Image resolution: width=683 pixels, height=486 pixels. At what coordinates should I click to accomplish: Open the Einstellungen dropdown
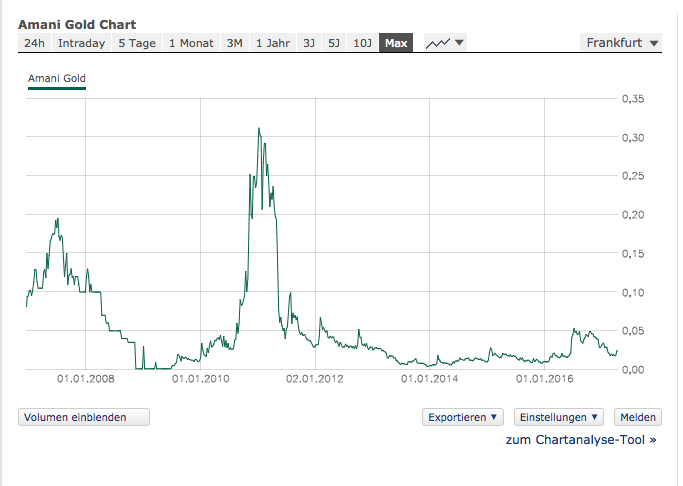click(558, 417)
